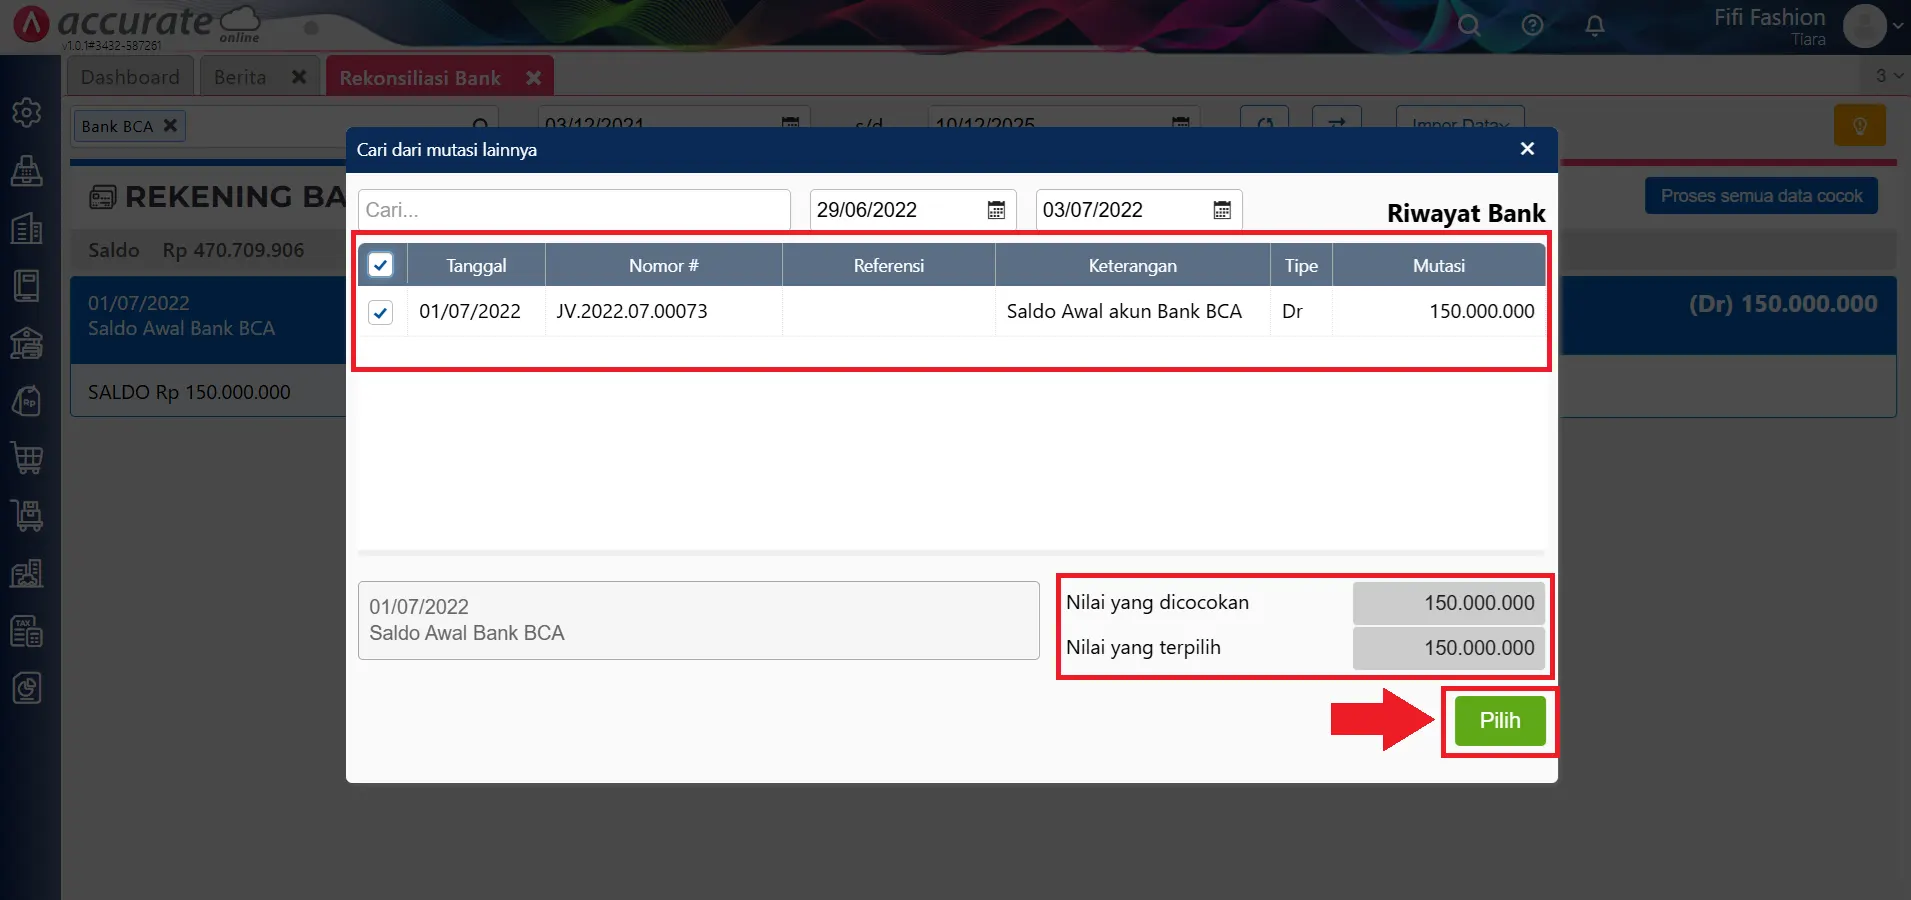Click the search magnifier in top bar
The image size is (1911, 900).
(x=1468, y=26)
